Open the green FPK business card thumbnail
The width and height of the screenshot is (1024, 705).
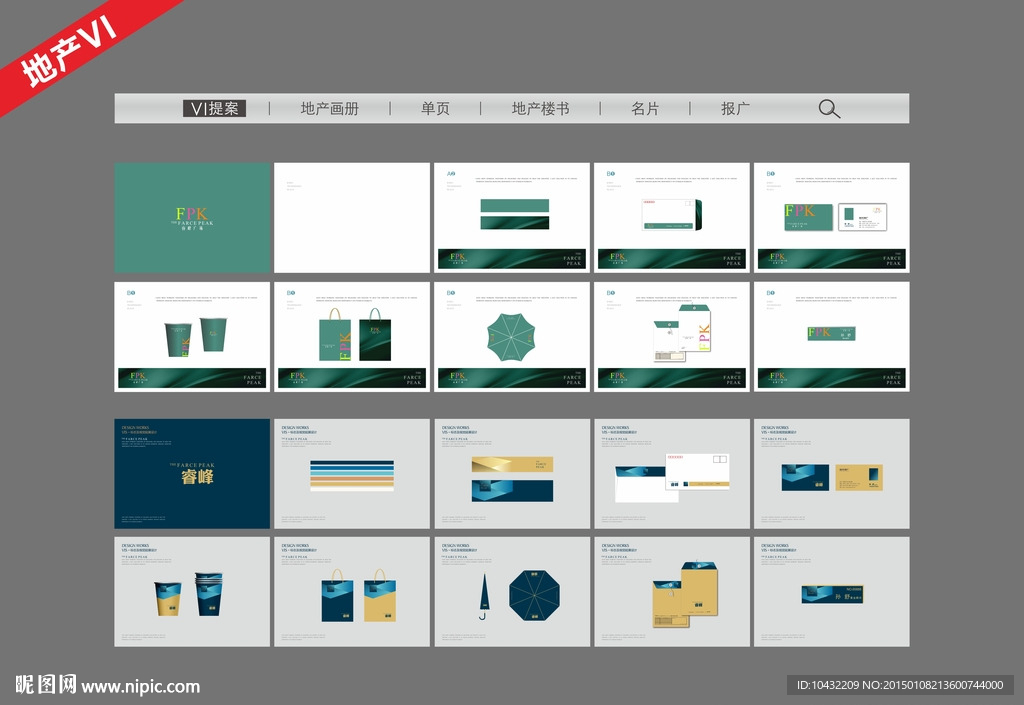point(832,217)
